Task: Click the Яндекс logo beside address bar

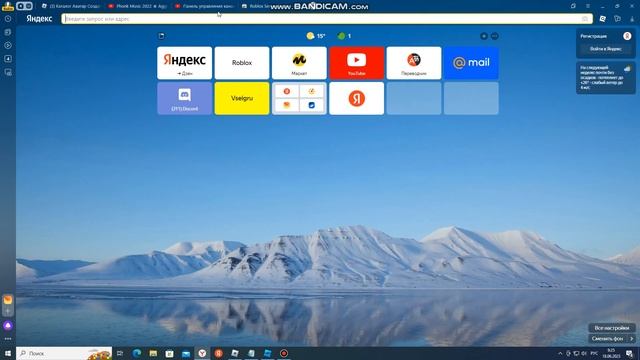Action: coord(39,19)
